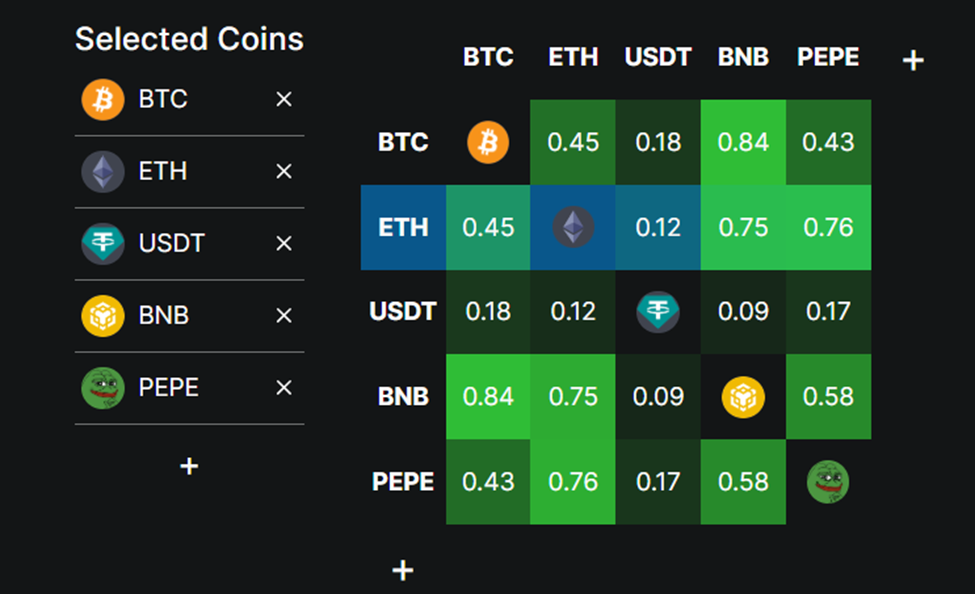975x594 pixels.
Task: Click the BNB icon in the matrix diagonal
Action: click(x=743, y=397)
